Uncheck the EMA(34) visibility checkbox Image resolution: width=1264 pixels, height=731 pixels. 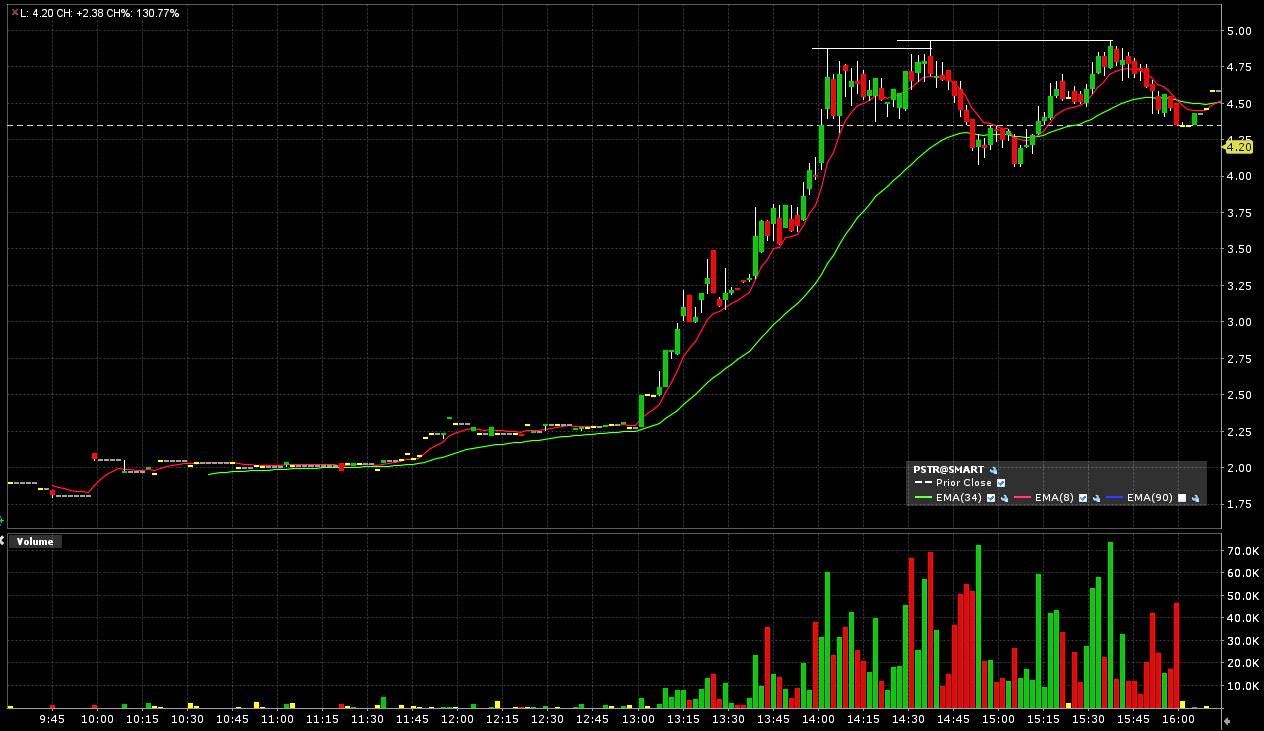tap(991, 498)
